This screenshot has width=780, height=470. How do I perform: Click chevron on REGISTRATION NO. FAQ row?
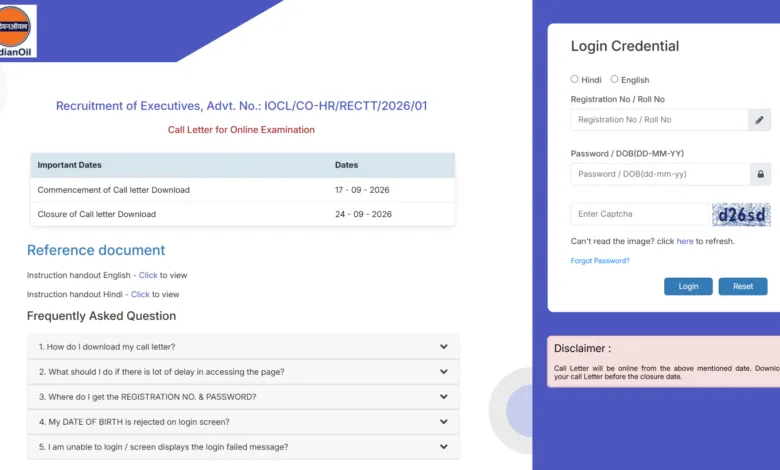pyautogui.click(x=443, y=396)
